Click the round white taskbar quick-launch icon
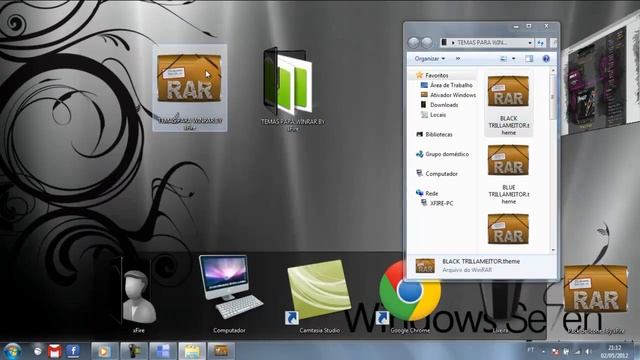This screenshot has height=360, width=640. 38,351
